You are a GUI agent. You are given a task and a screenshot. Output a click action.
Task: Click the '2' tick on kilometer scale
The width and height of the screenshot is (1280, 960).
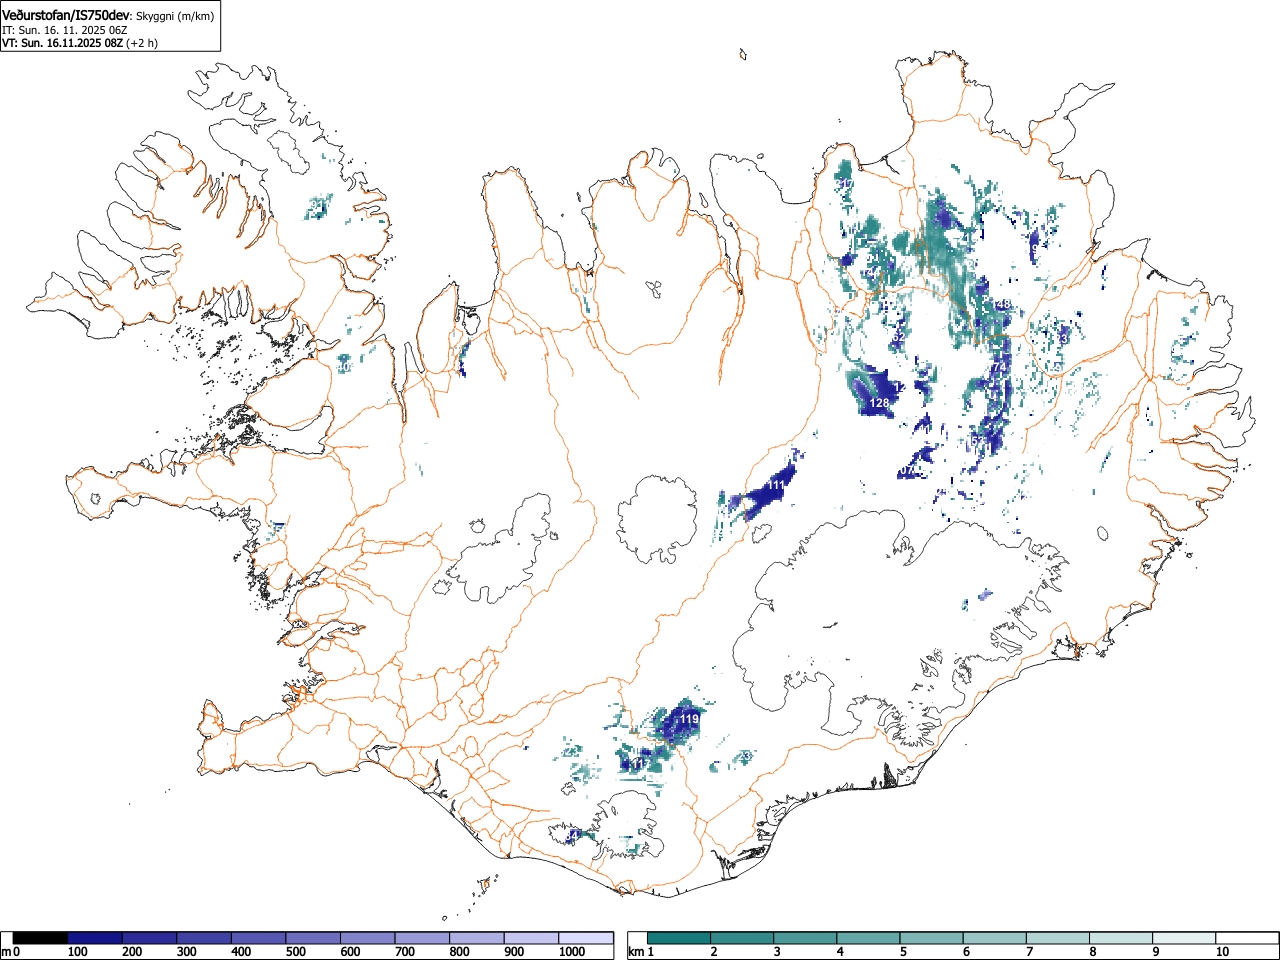pos(714,952)
